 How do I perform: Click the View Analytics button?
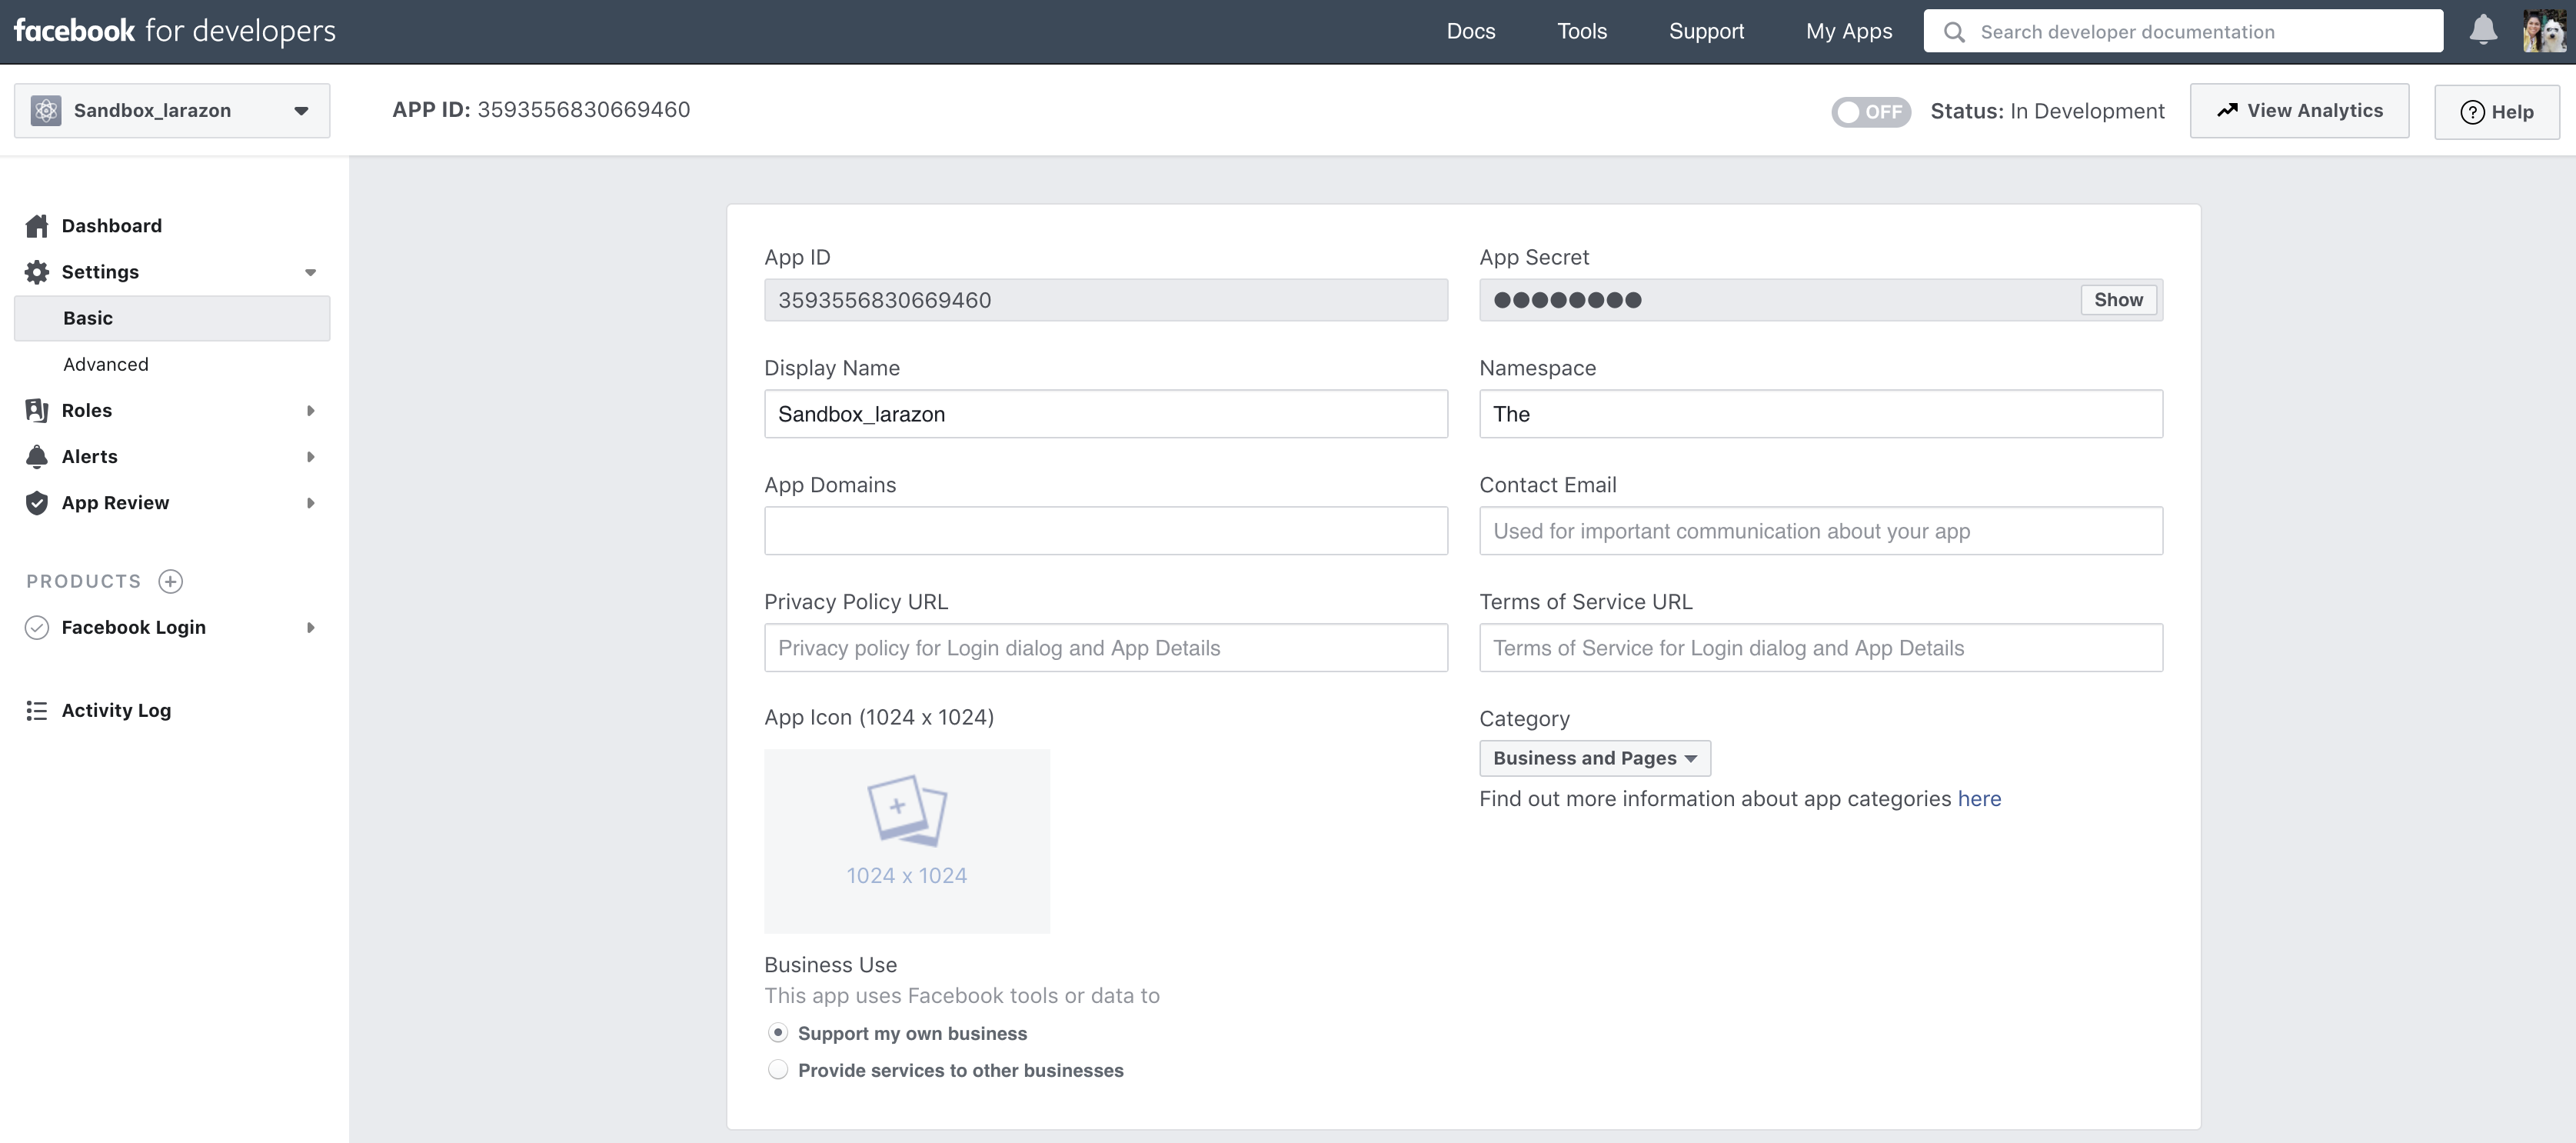2299,110
